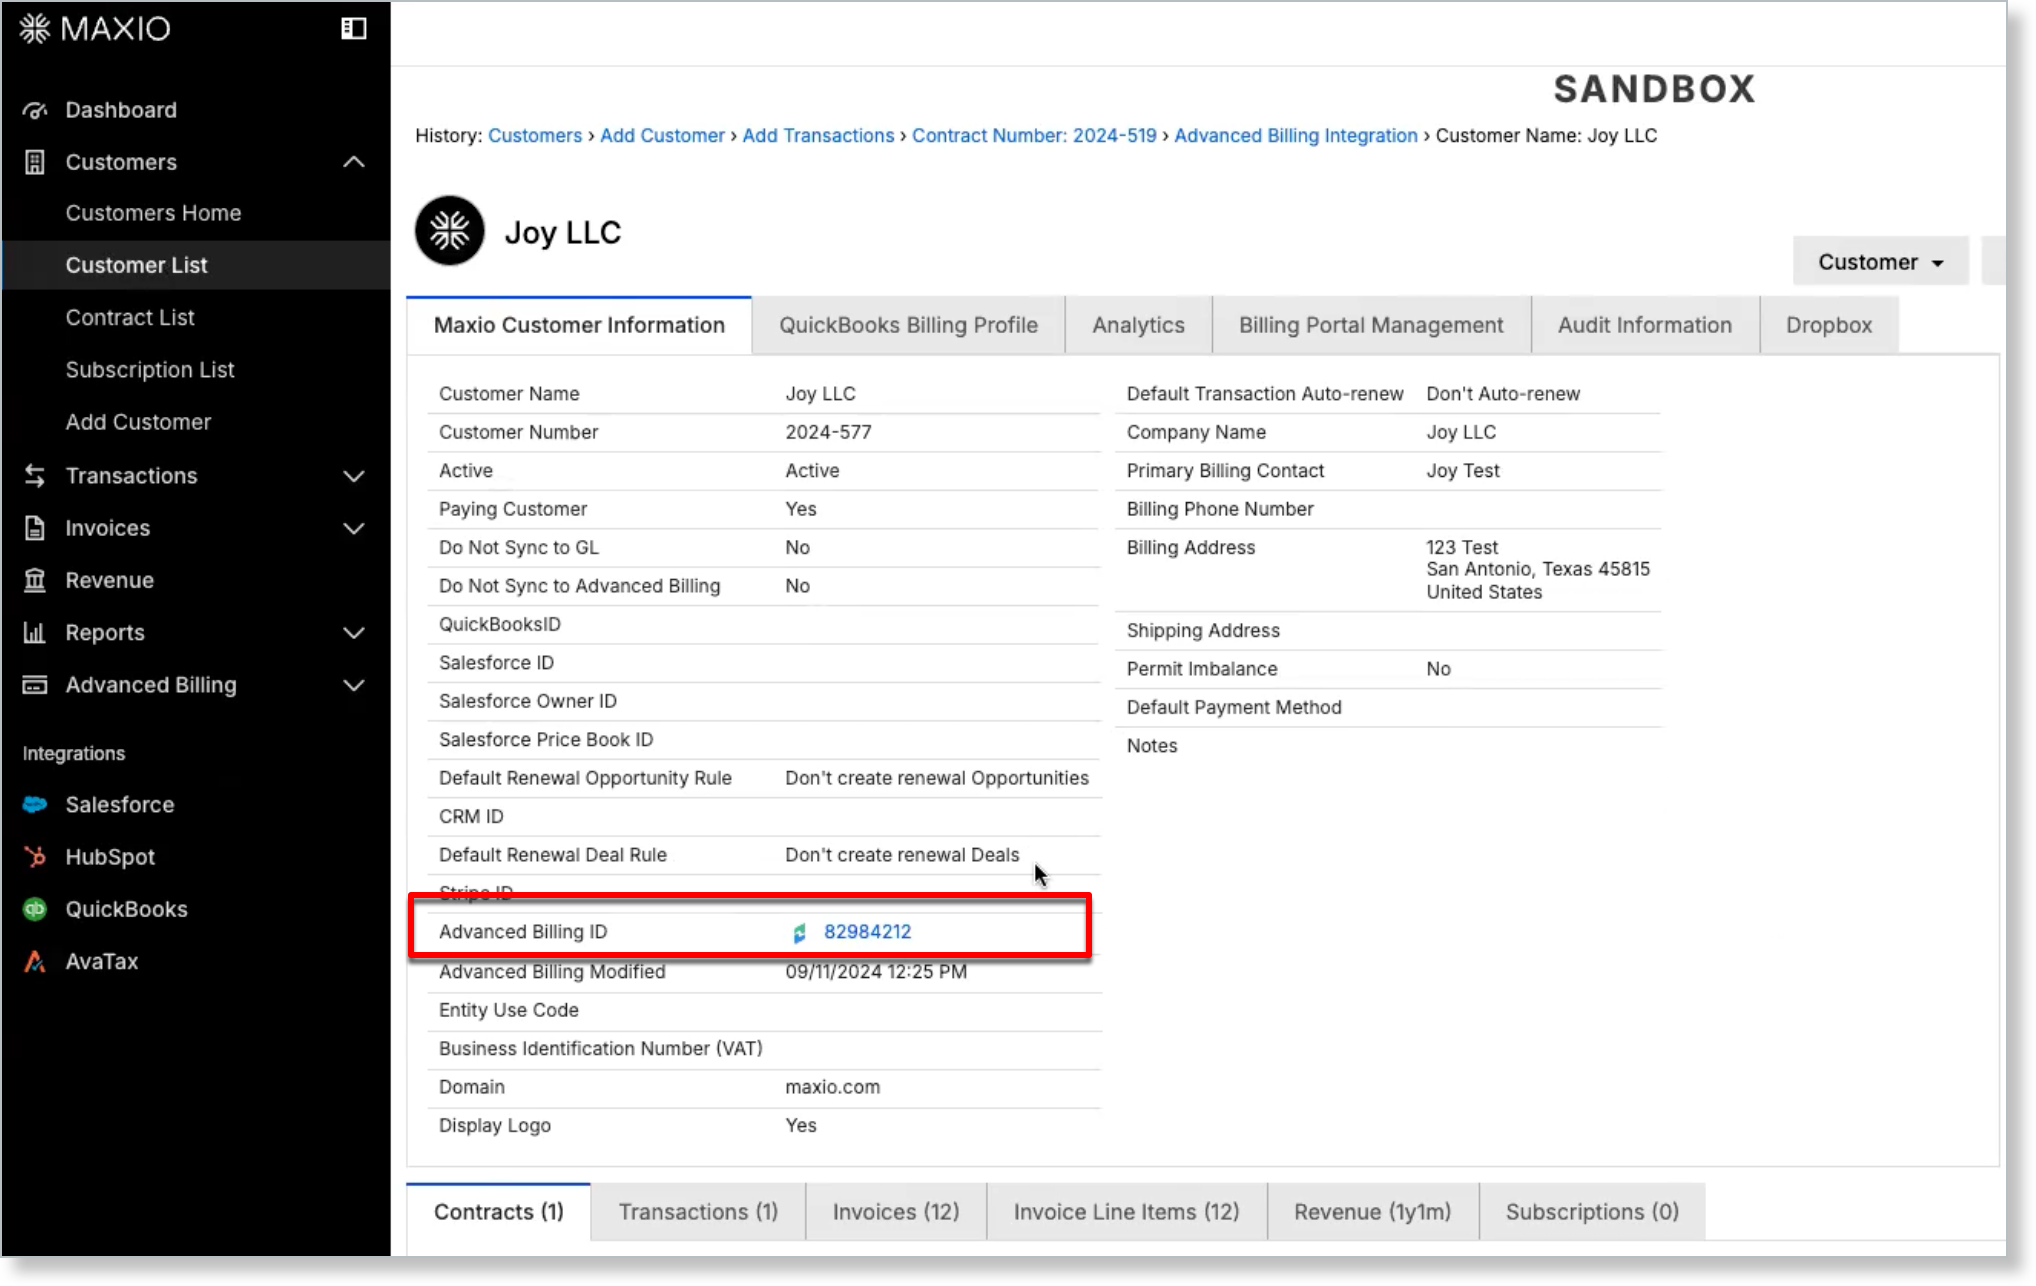Viewport: 2036px width, 1286px height.
Task: Collapse the Customers menu chevron
Action: [x=354, y=162]
